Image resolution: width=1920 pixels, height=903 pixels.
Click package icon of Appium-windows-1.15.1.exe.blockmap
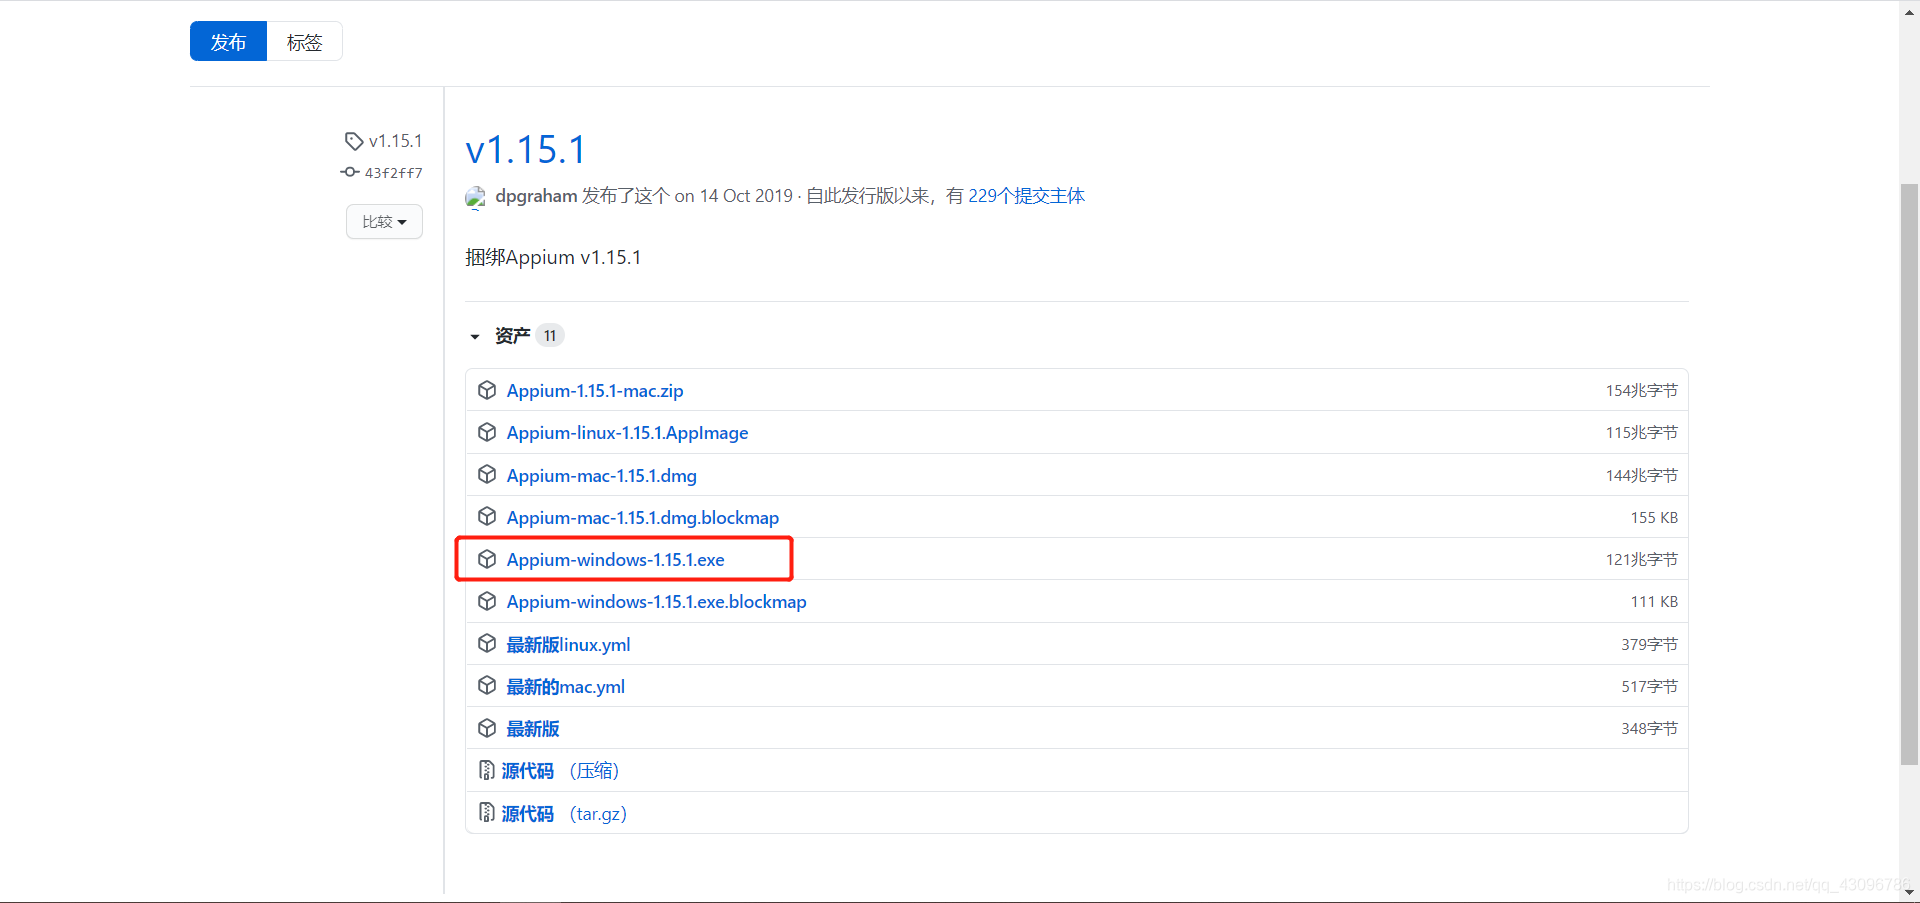tap(487, 601)
